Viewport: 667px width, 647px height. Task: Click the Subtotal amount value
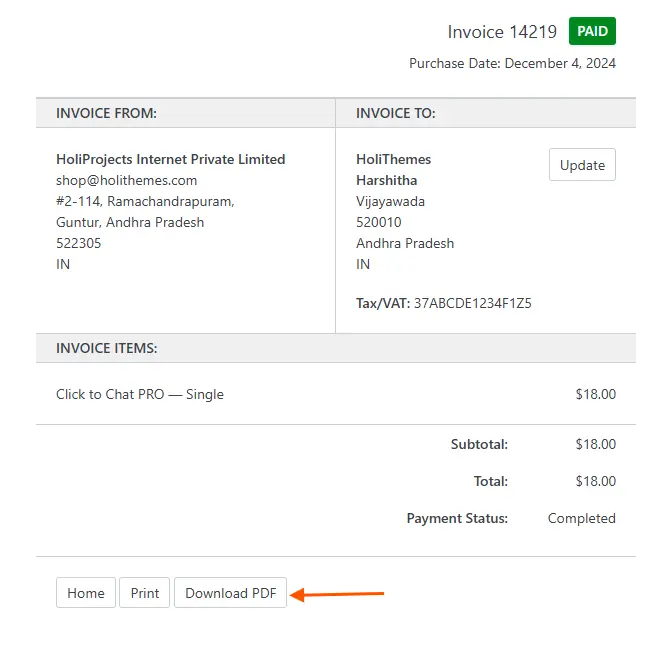coord(595,444)
